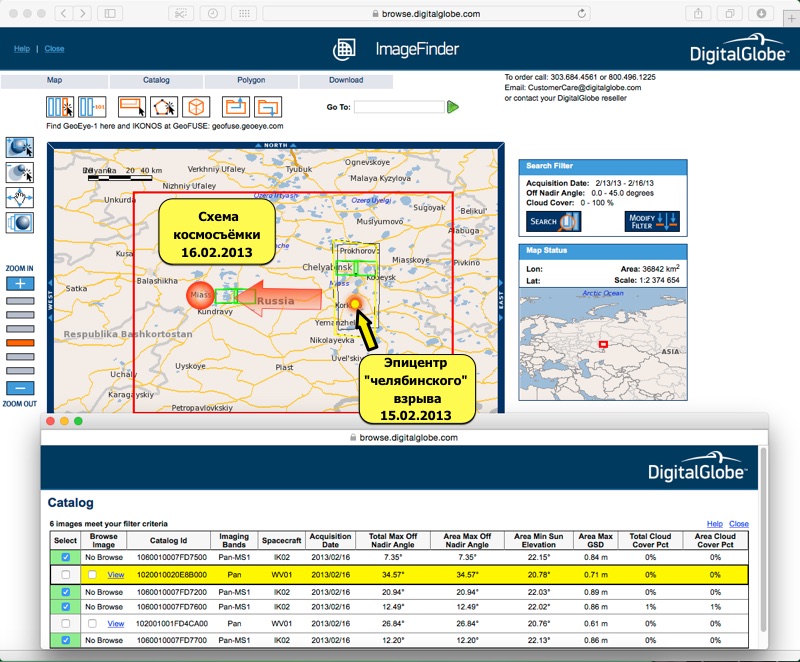Open the Download menu tab

[x=346, y=81]
